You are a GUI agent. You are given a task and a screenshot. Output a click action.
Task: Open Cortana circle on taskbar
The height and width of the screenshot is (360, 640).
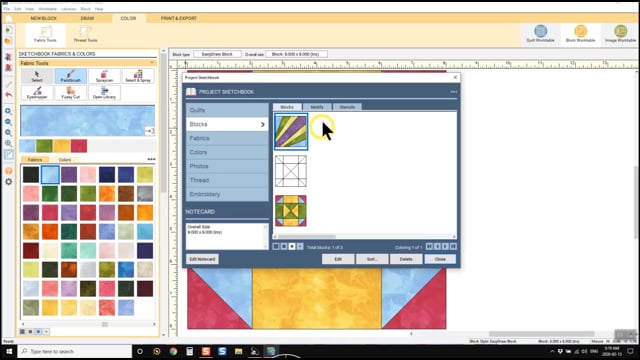click(x=140, y=351)
